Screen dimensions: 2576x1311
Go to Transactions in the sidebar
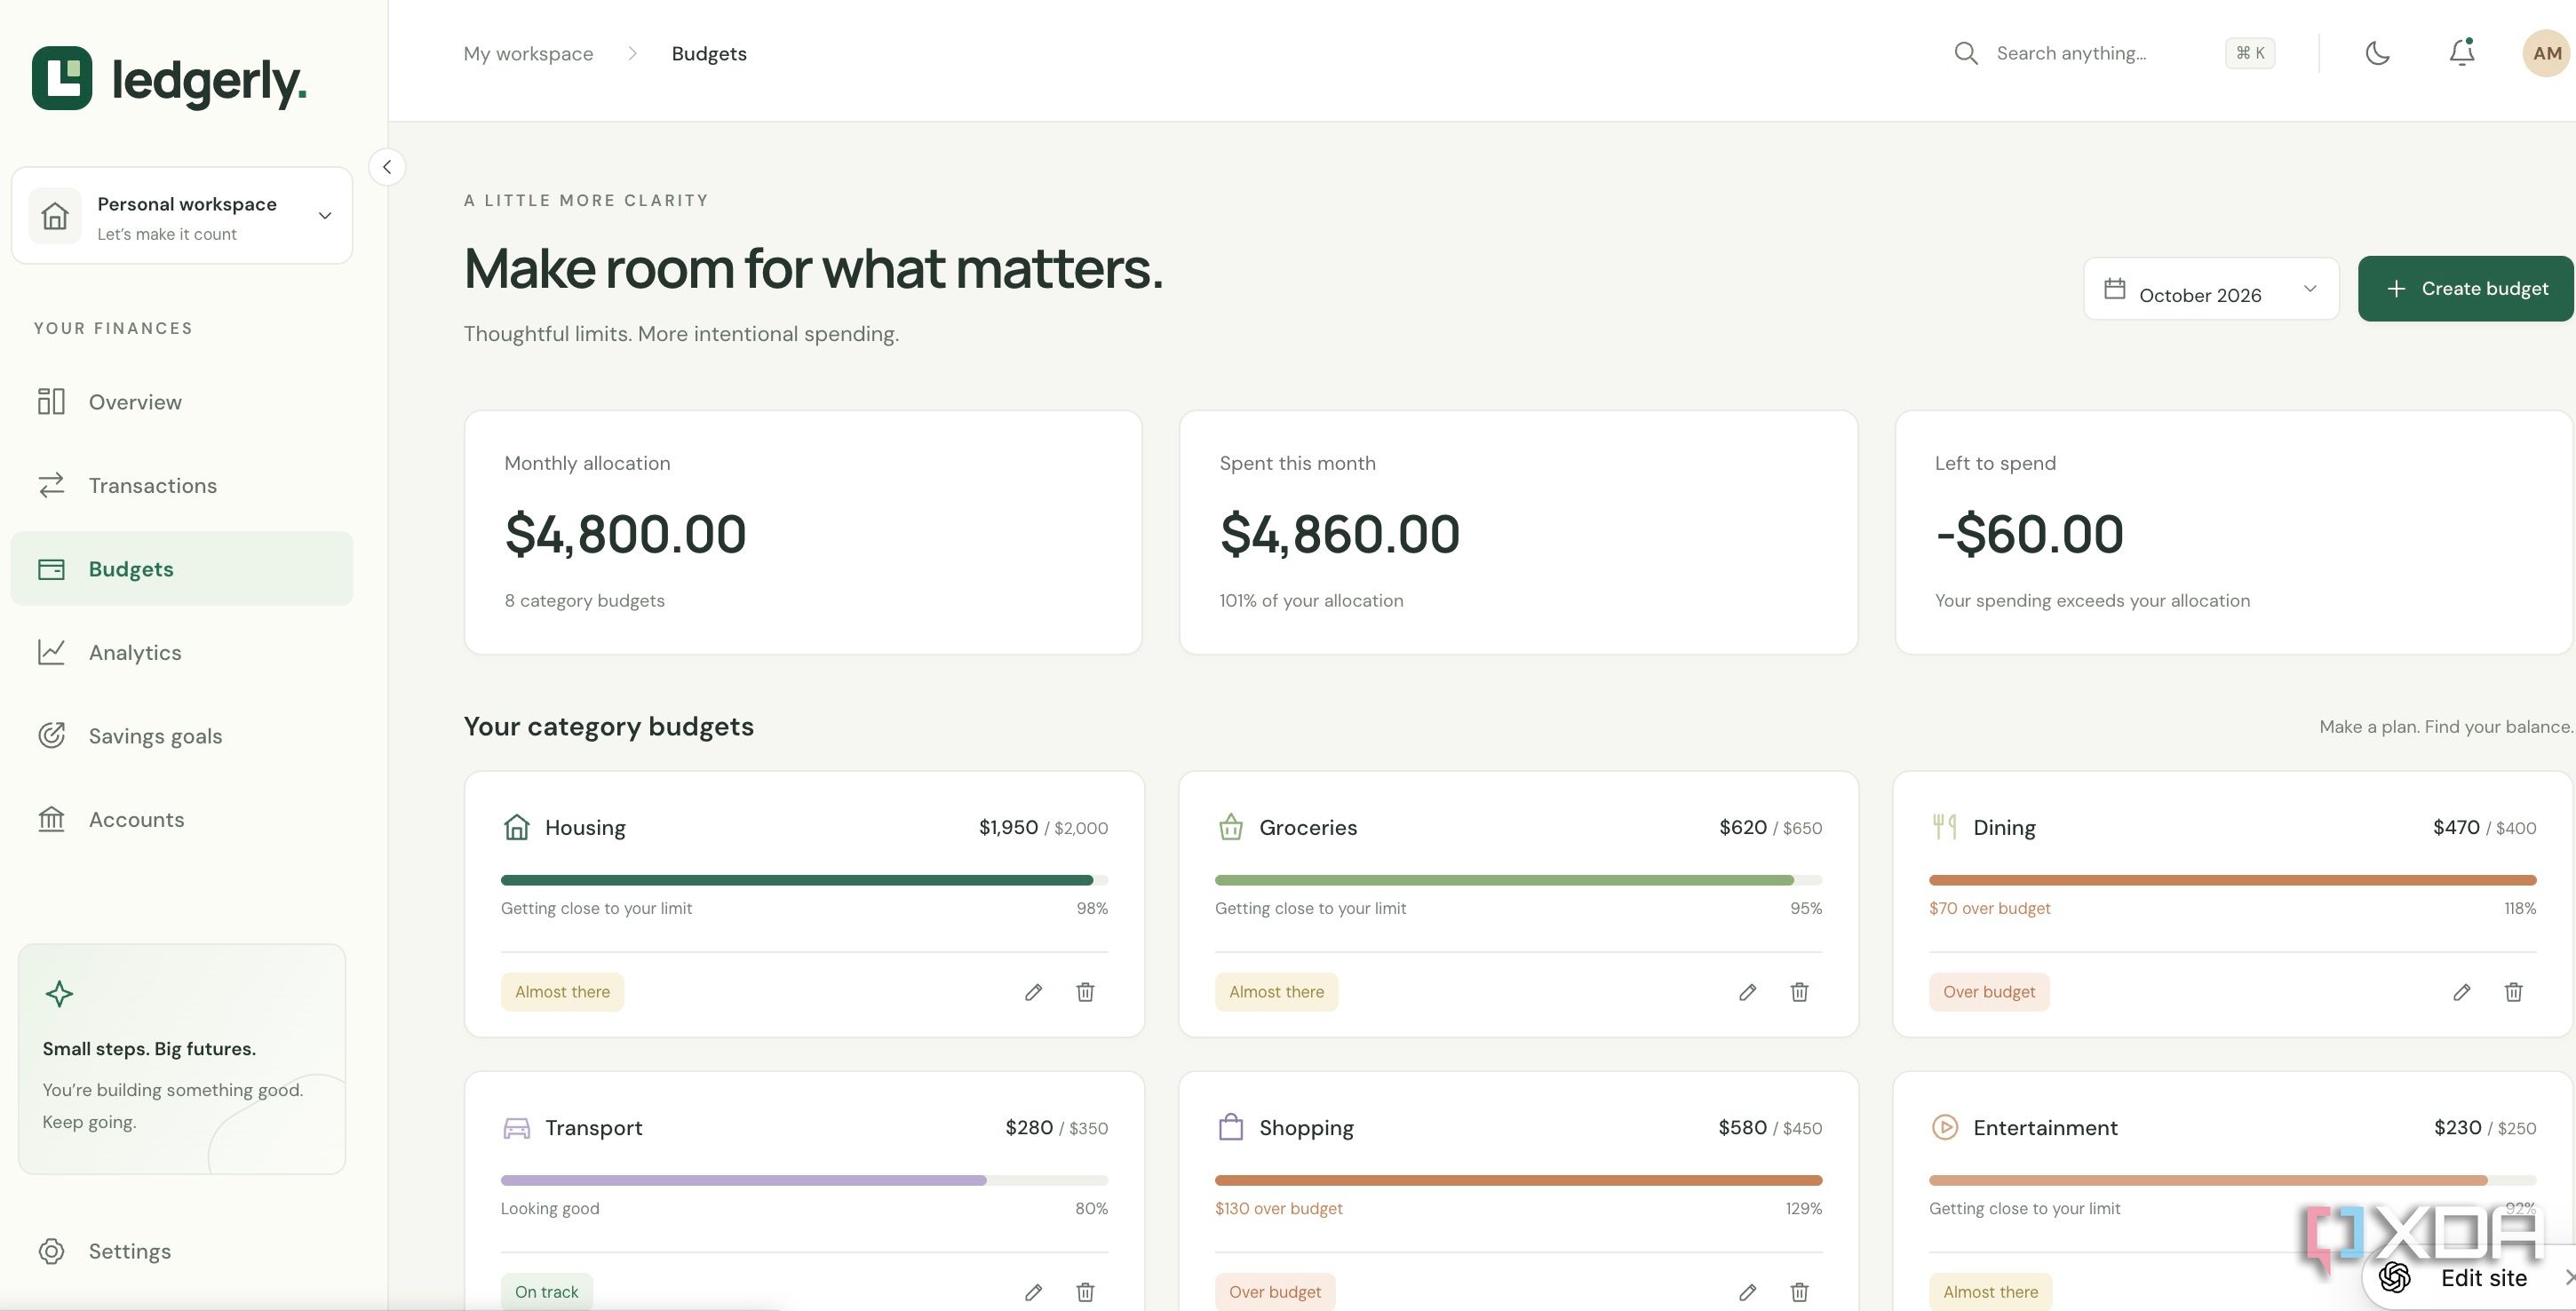coord(182,486)
